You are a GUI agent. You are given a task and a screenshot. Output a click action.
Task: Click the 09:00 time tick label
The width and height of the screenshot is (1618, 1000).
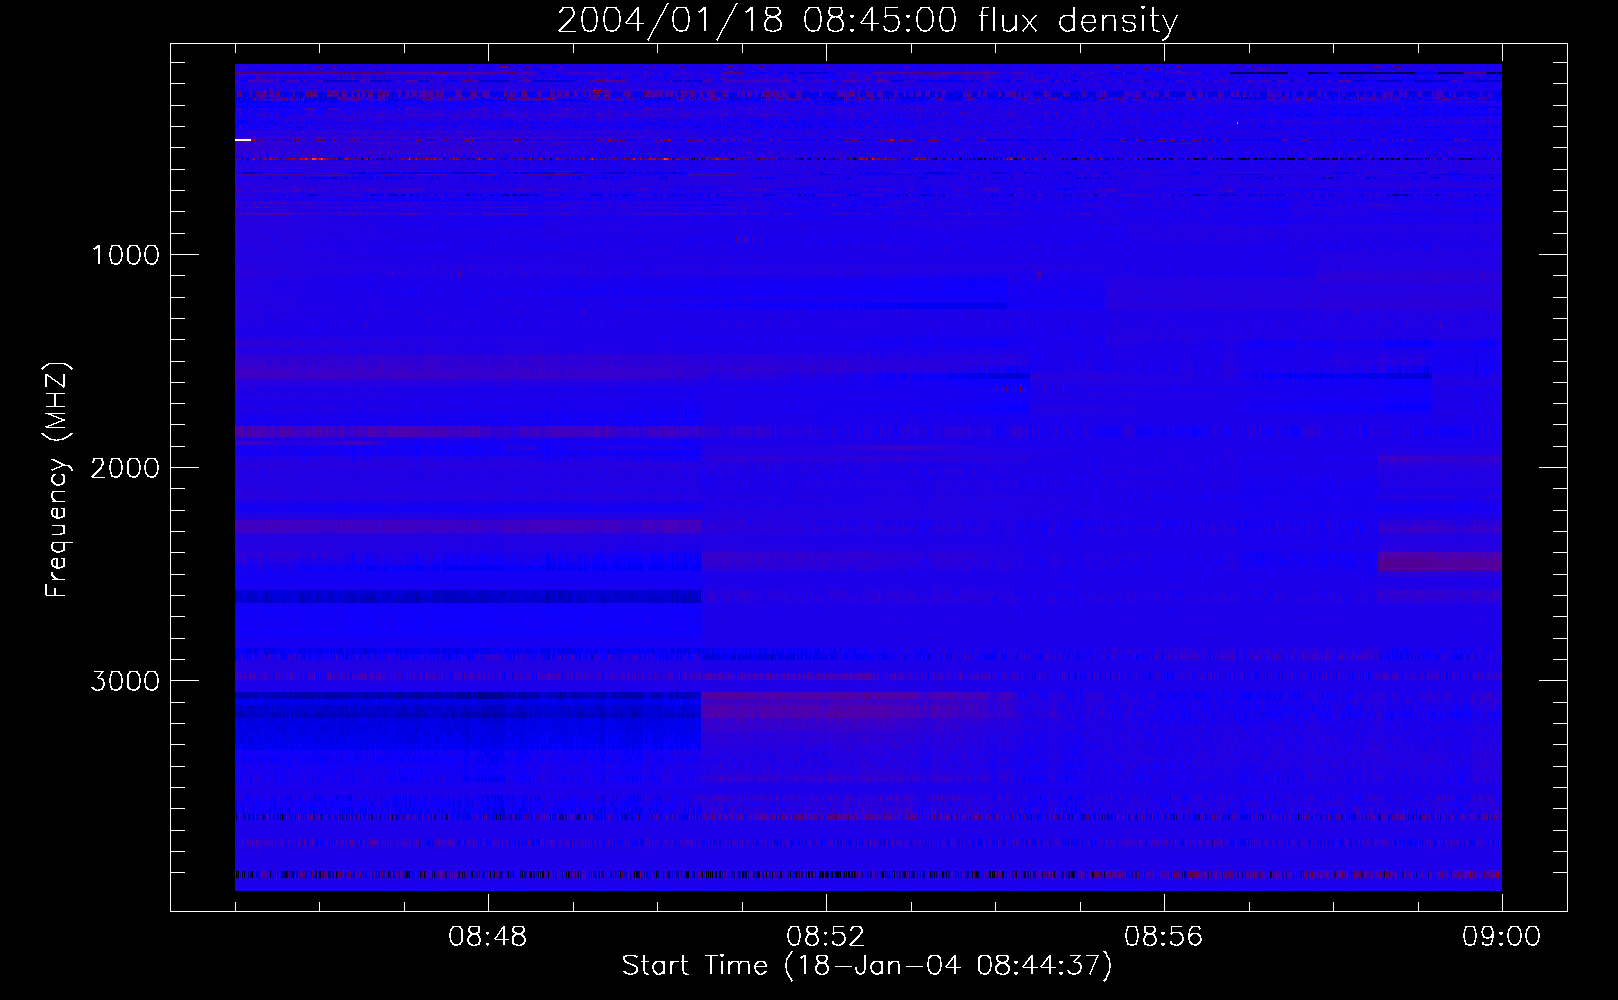click(x=1502, y=937)
